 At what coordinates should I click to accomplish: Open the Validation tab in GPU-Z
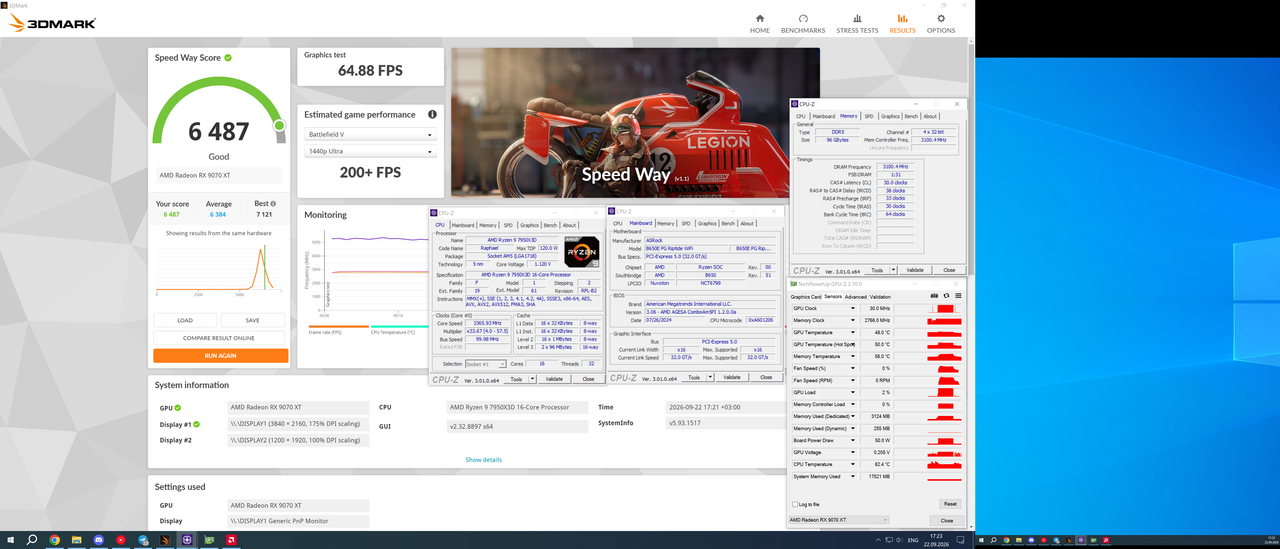pyautogui.click(x=880, y=297)
